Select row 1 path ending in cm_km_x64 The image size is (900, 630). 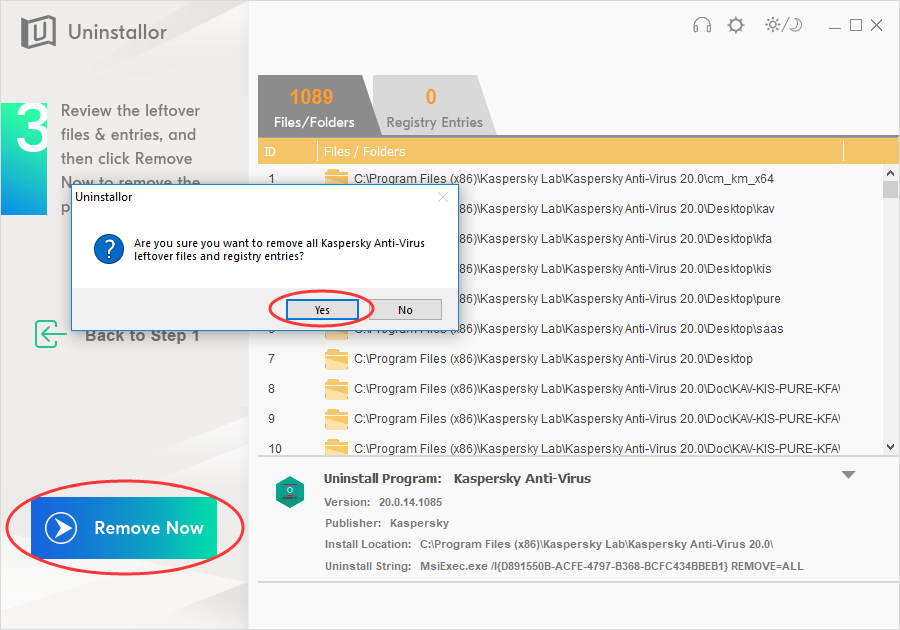tap(564, 178)
